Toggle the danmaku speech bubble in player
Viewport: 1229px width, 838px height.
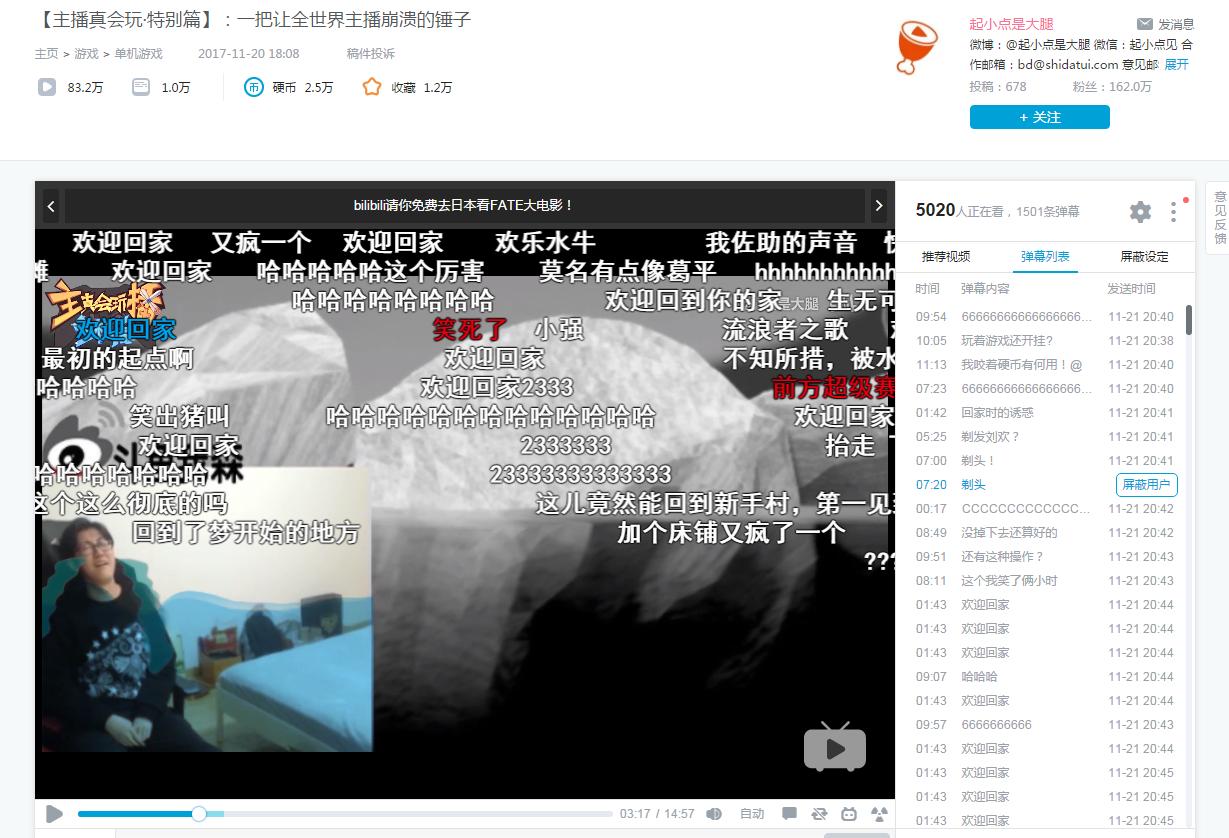[x=790, y=814]
